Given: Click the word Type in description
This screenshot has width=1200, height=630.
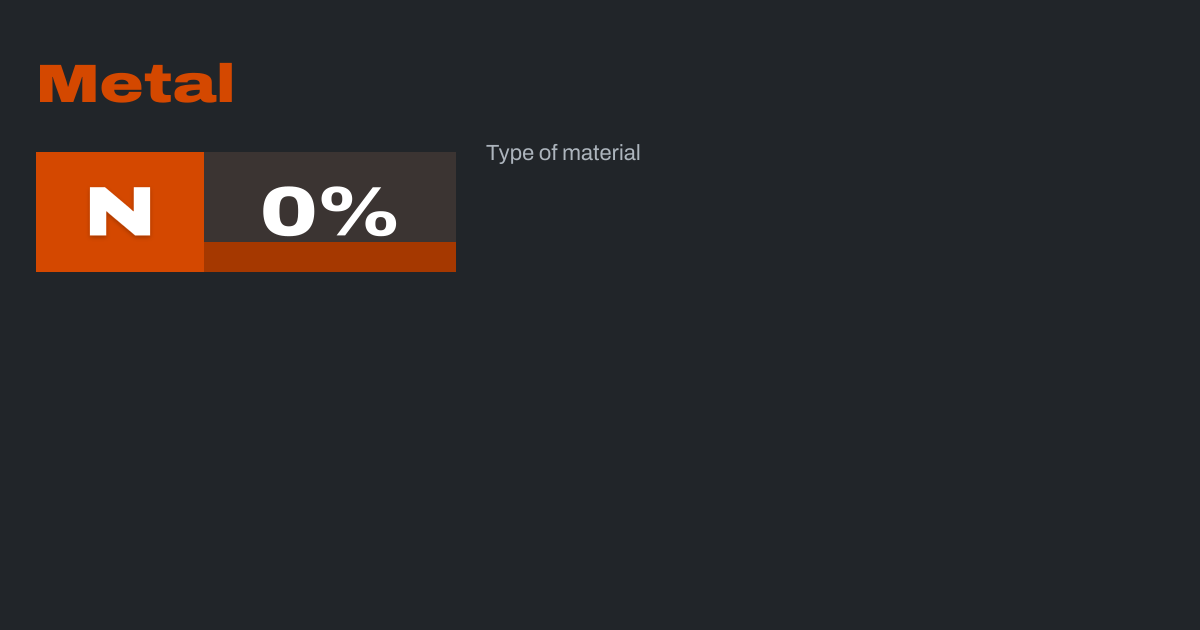Looking at the screenshot, I should 509,154.
